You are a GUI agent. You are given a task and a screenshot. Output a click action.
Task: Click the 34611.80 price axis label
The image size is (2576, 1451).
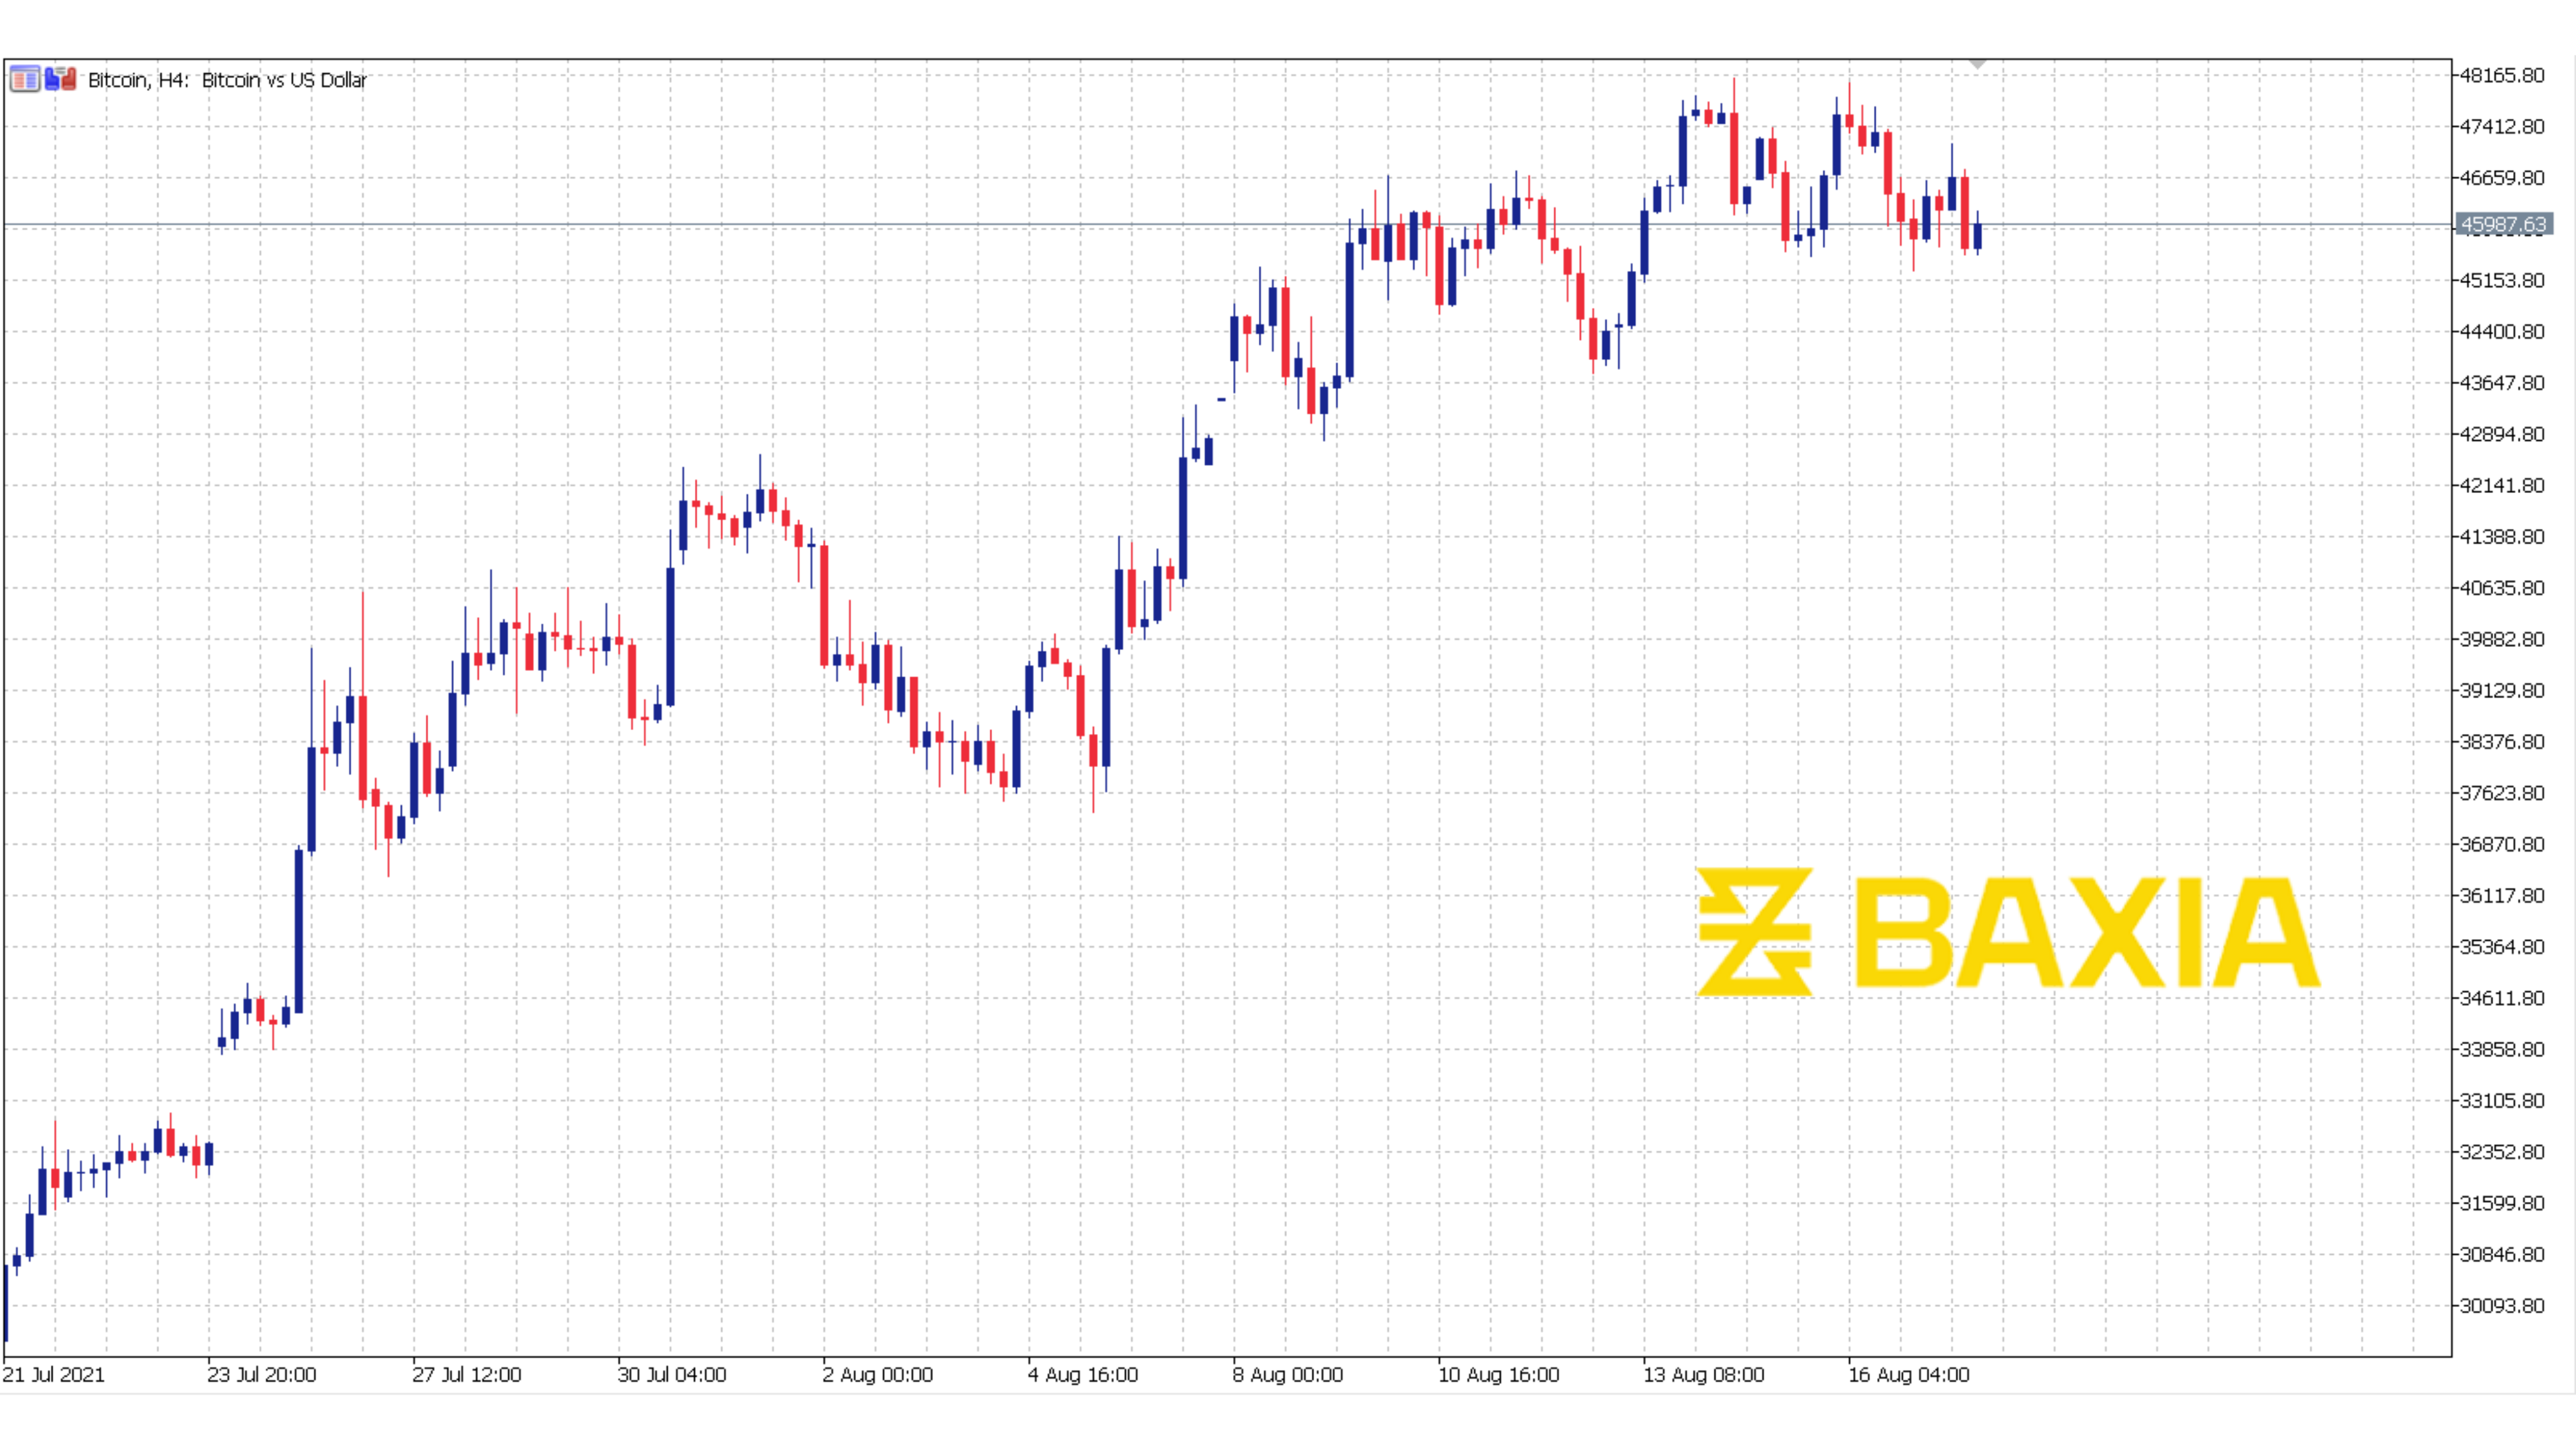point(2502,998)
